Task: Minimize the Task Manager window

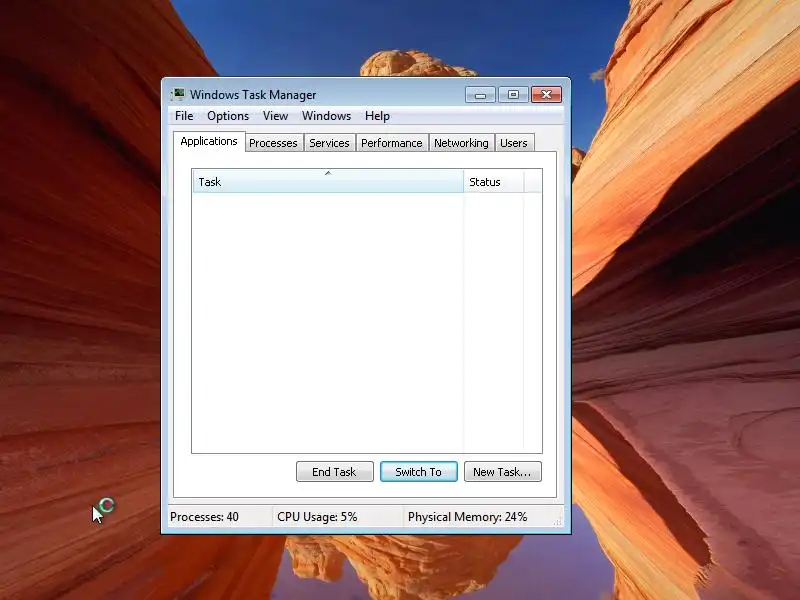Action: 480,95
